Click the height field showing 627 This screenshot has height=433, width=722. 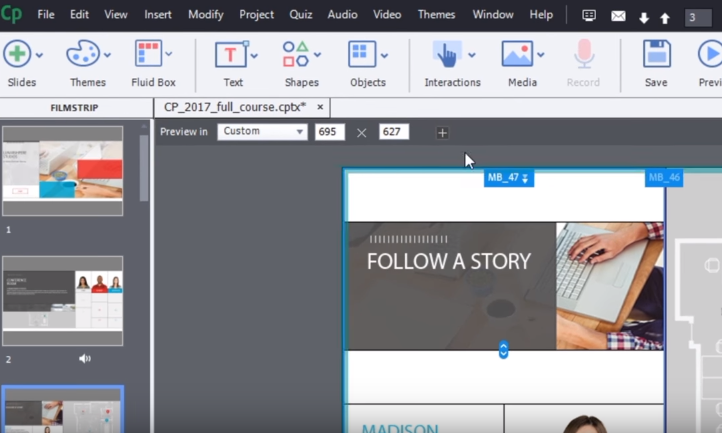click(x=394, y=132)
